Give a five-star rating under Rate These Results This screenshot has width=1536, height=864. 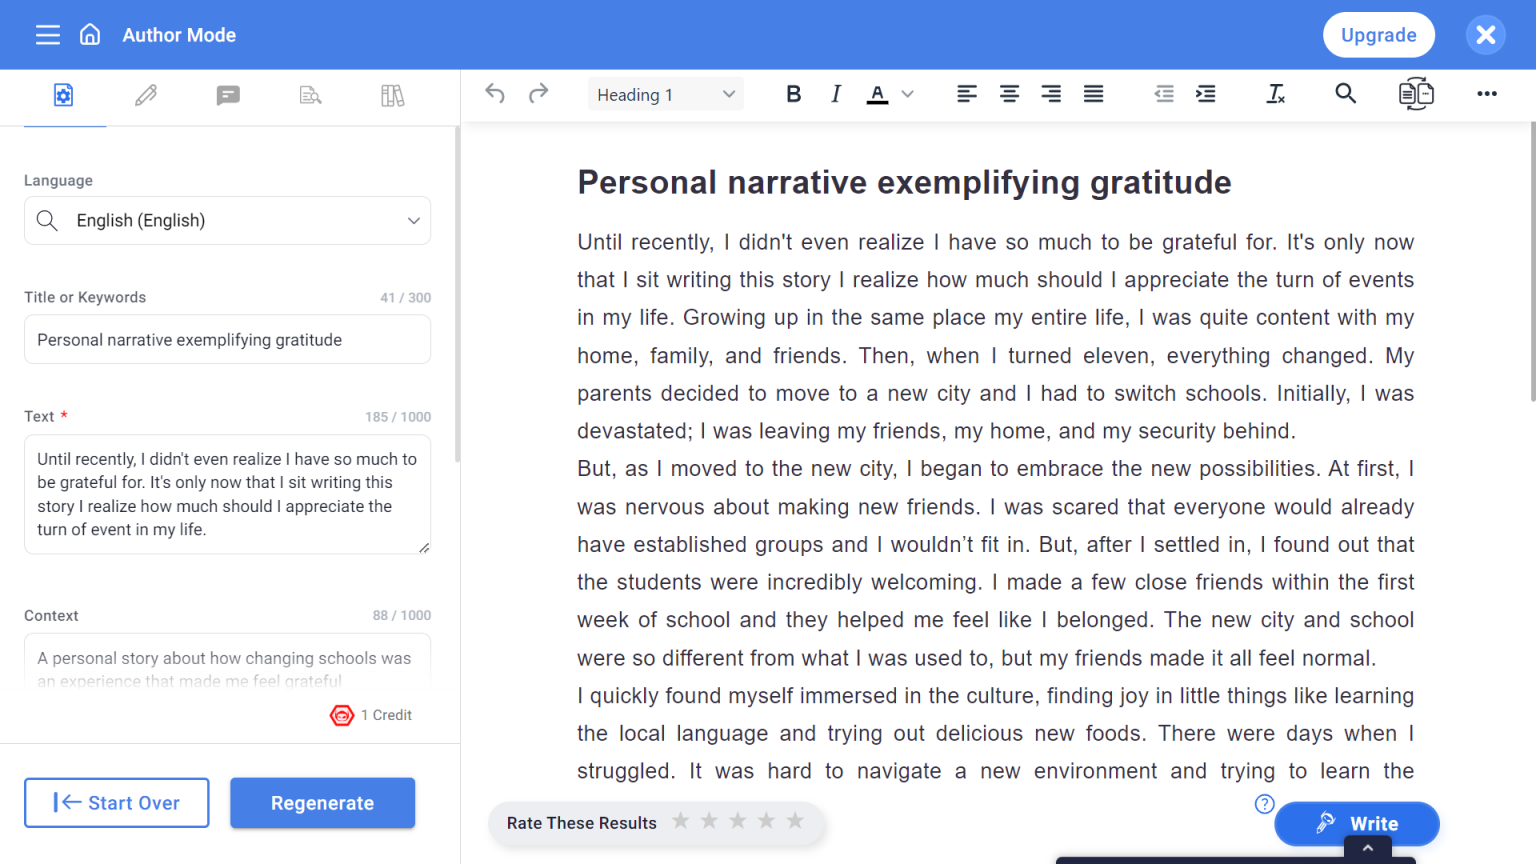(x=795, y=820)
